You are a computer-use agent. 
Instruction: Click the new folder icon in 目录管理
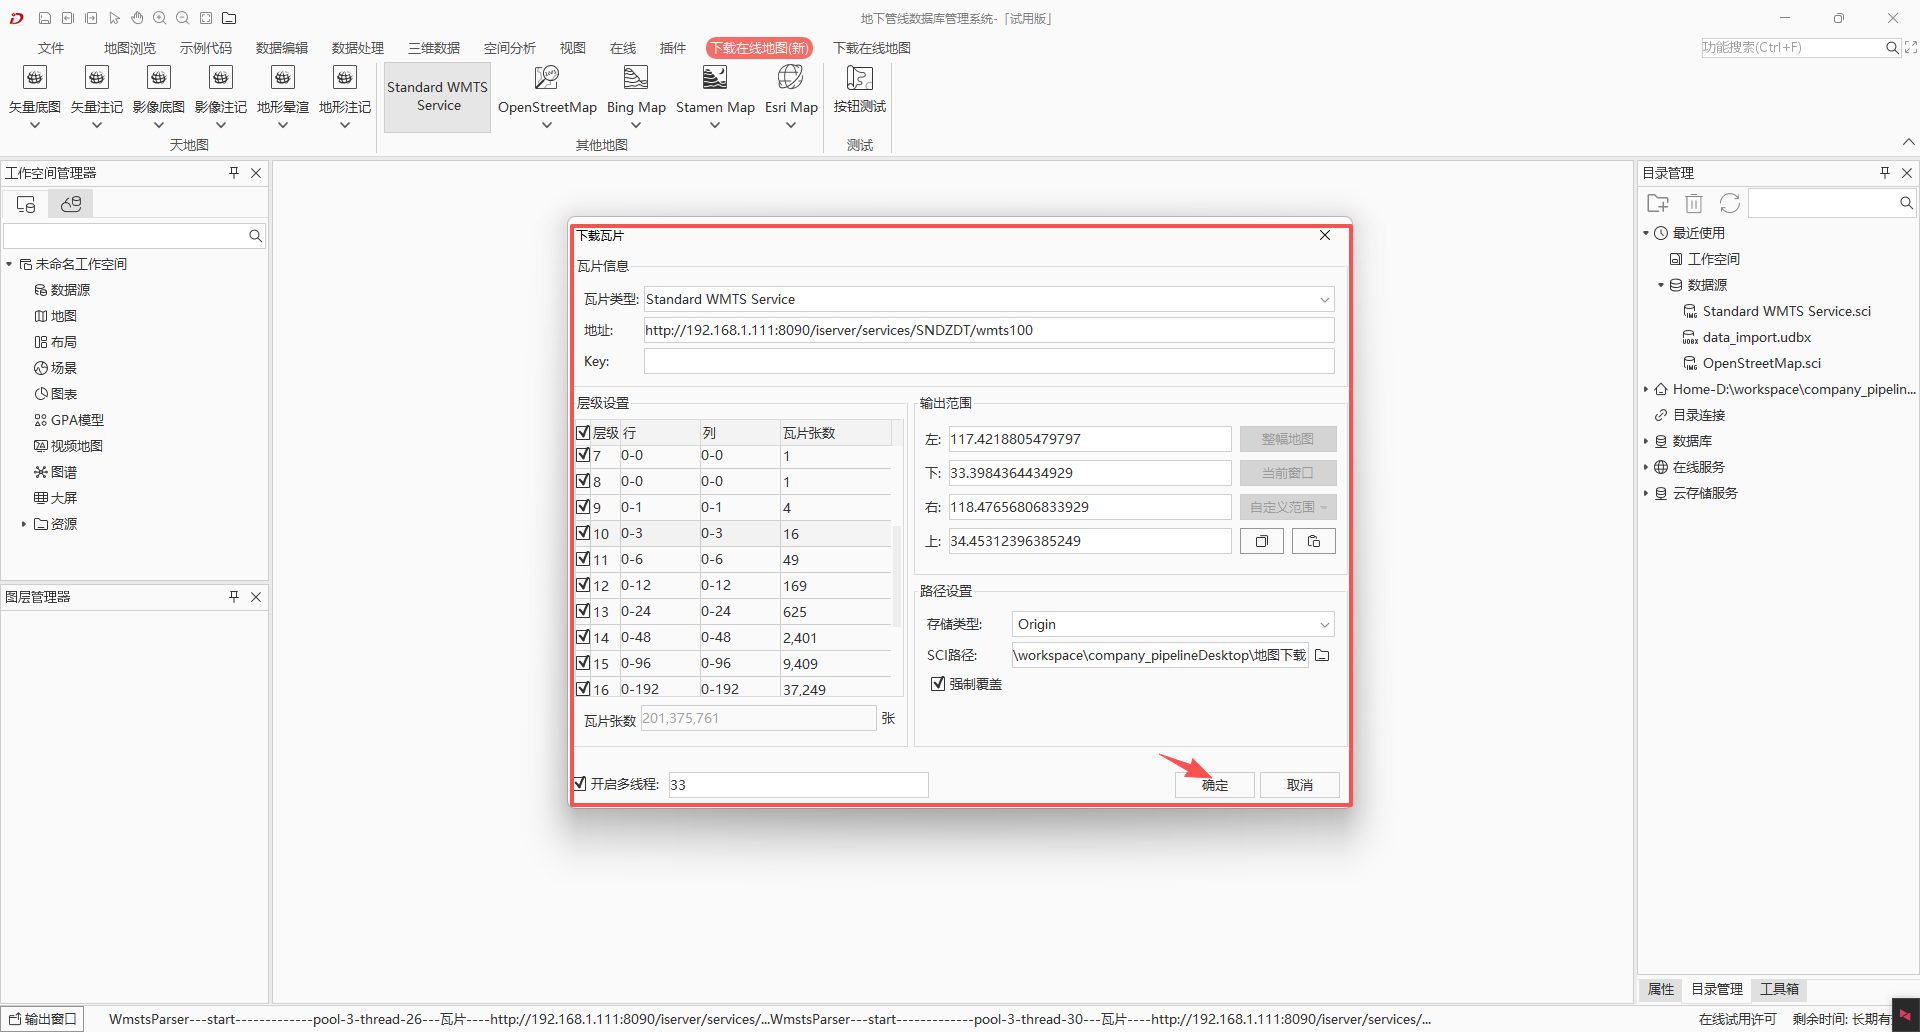tap(1658, 203)
